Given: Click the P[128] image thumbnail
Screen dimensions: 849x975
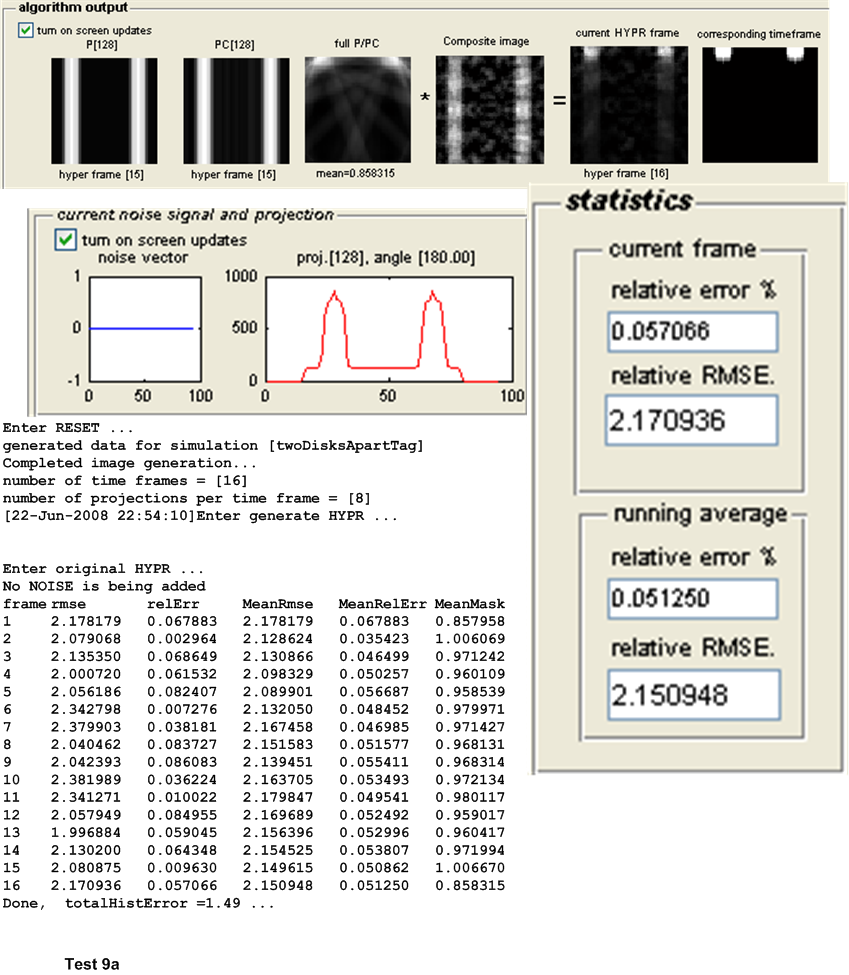Looking at the screenshot, I should tap(105, 109).
